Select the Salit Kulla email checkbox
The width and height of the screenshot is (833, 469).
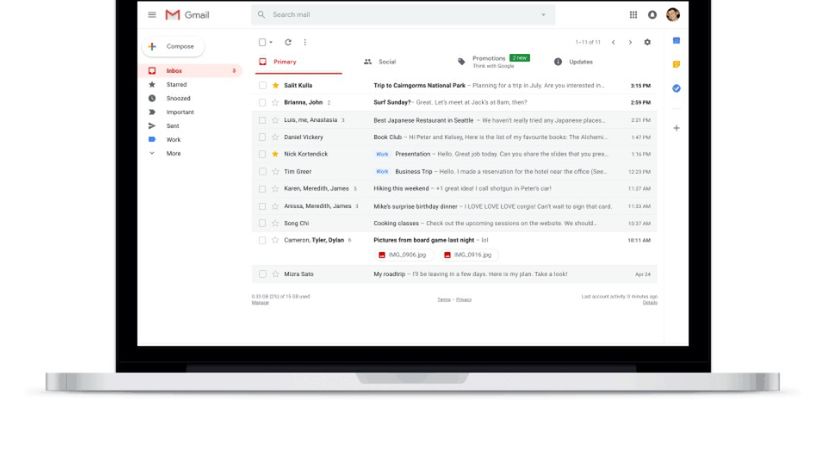click(262, 86)
